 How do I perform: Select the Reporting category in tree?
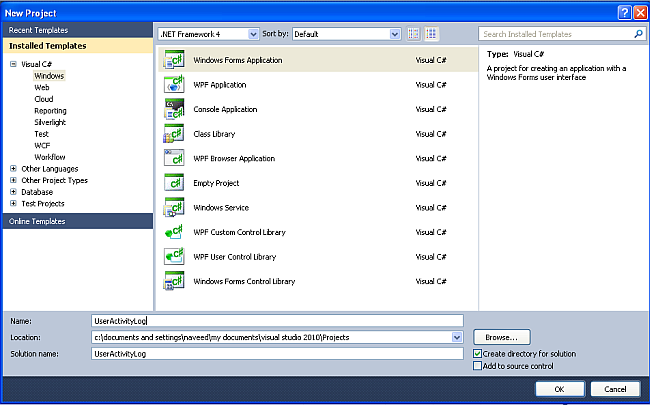click(50, 111)
